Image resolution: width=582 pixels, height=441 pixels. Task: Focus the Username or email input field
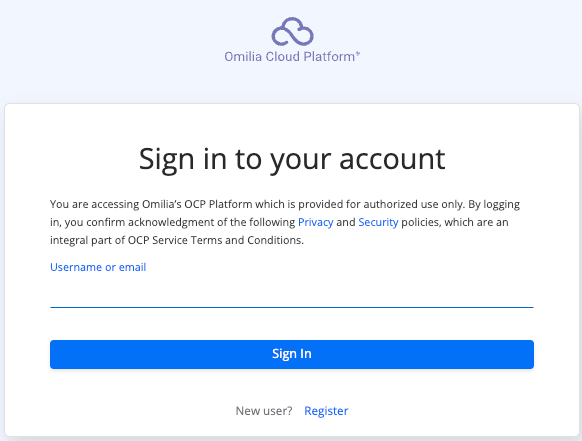click(x=292, y=294)
